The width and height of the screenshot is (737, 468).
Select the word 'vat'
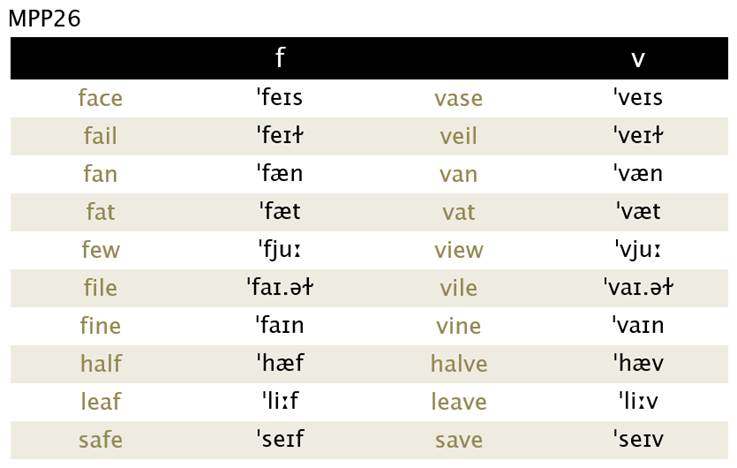coord(458,212)
